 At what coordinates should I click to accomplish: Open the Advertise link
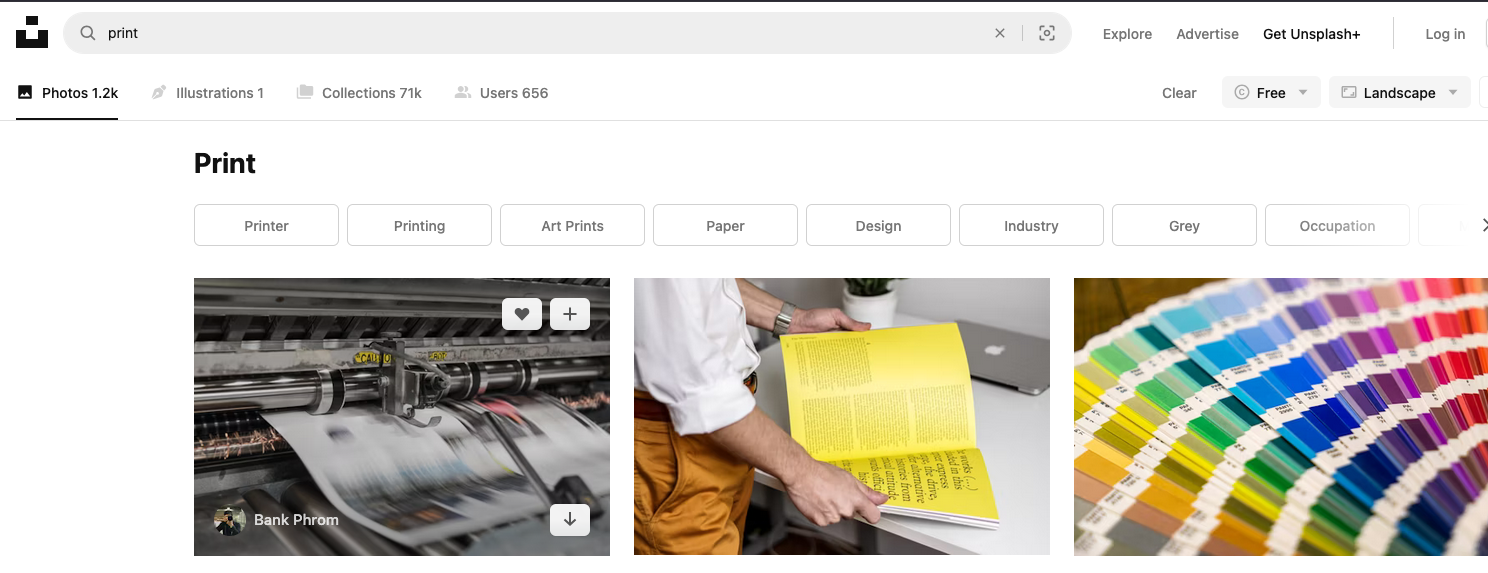1207,34
